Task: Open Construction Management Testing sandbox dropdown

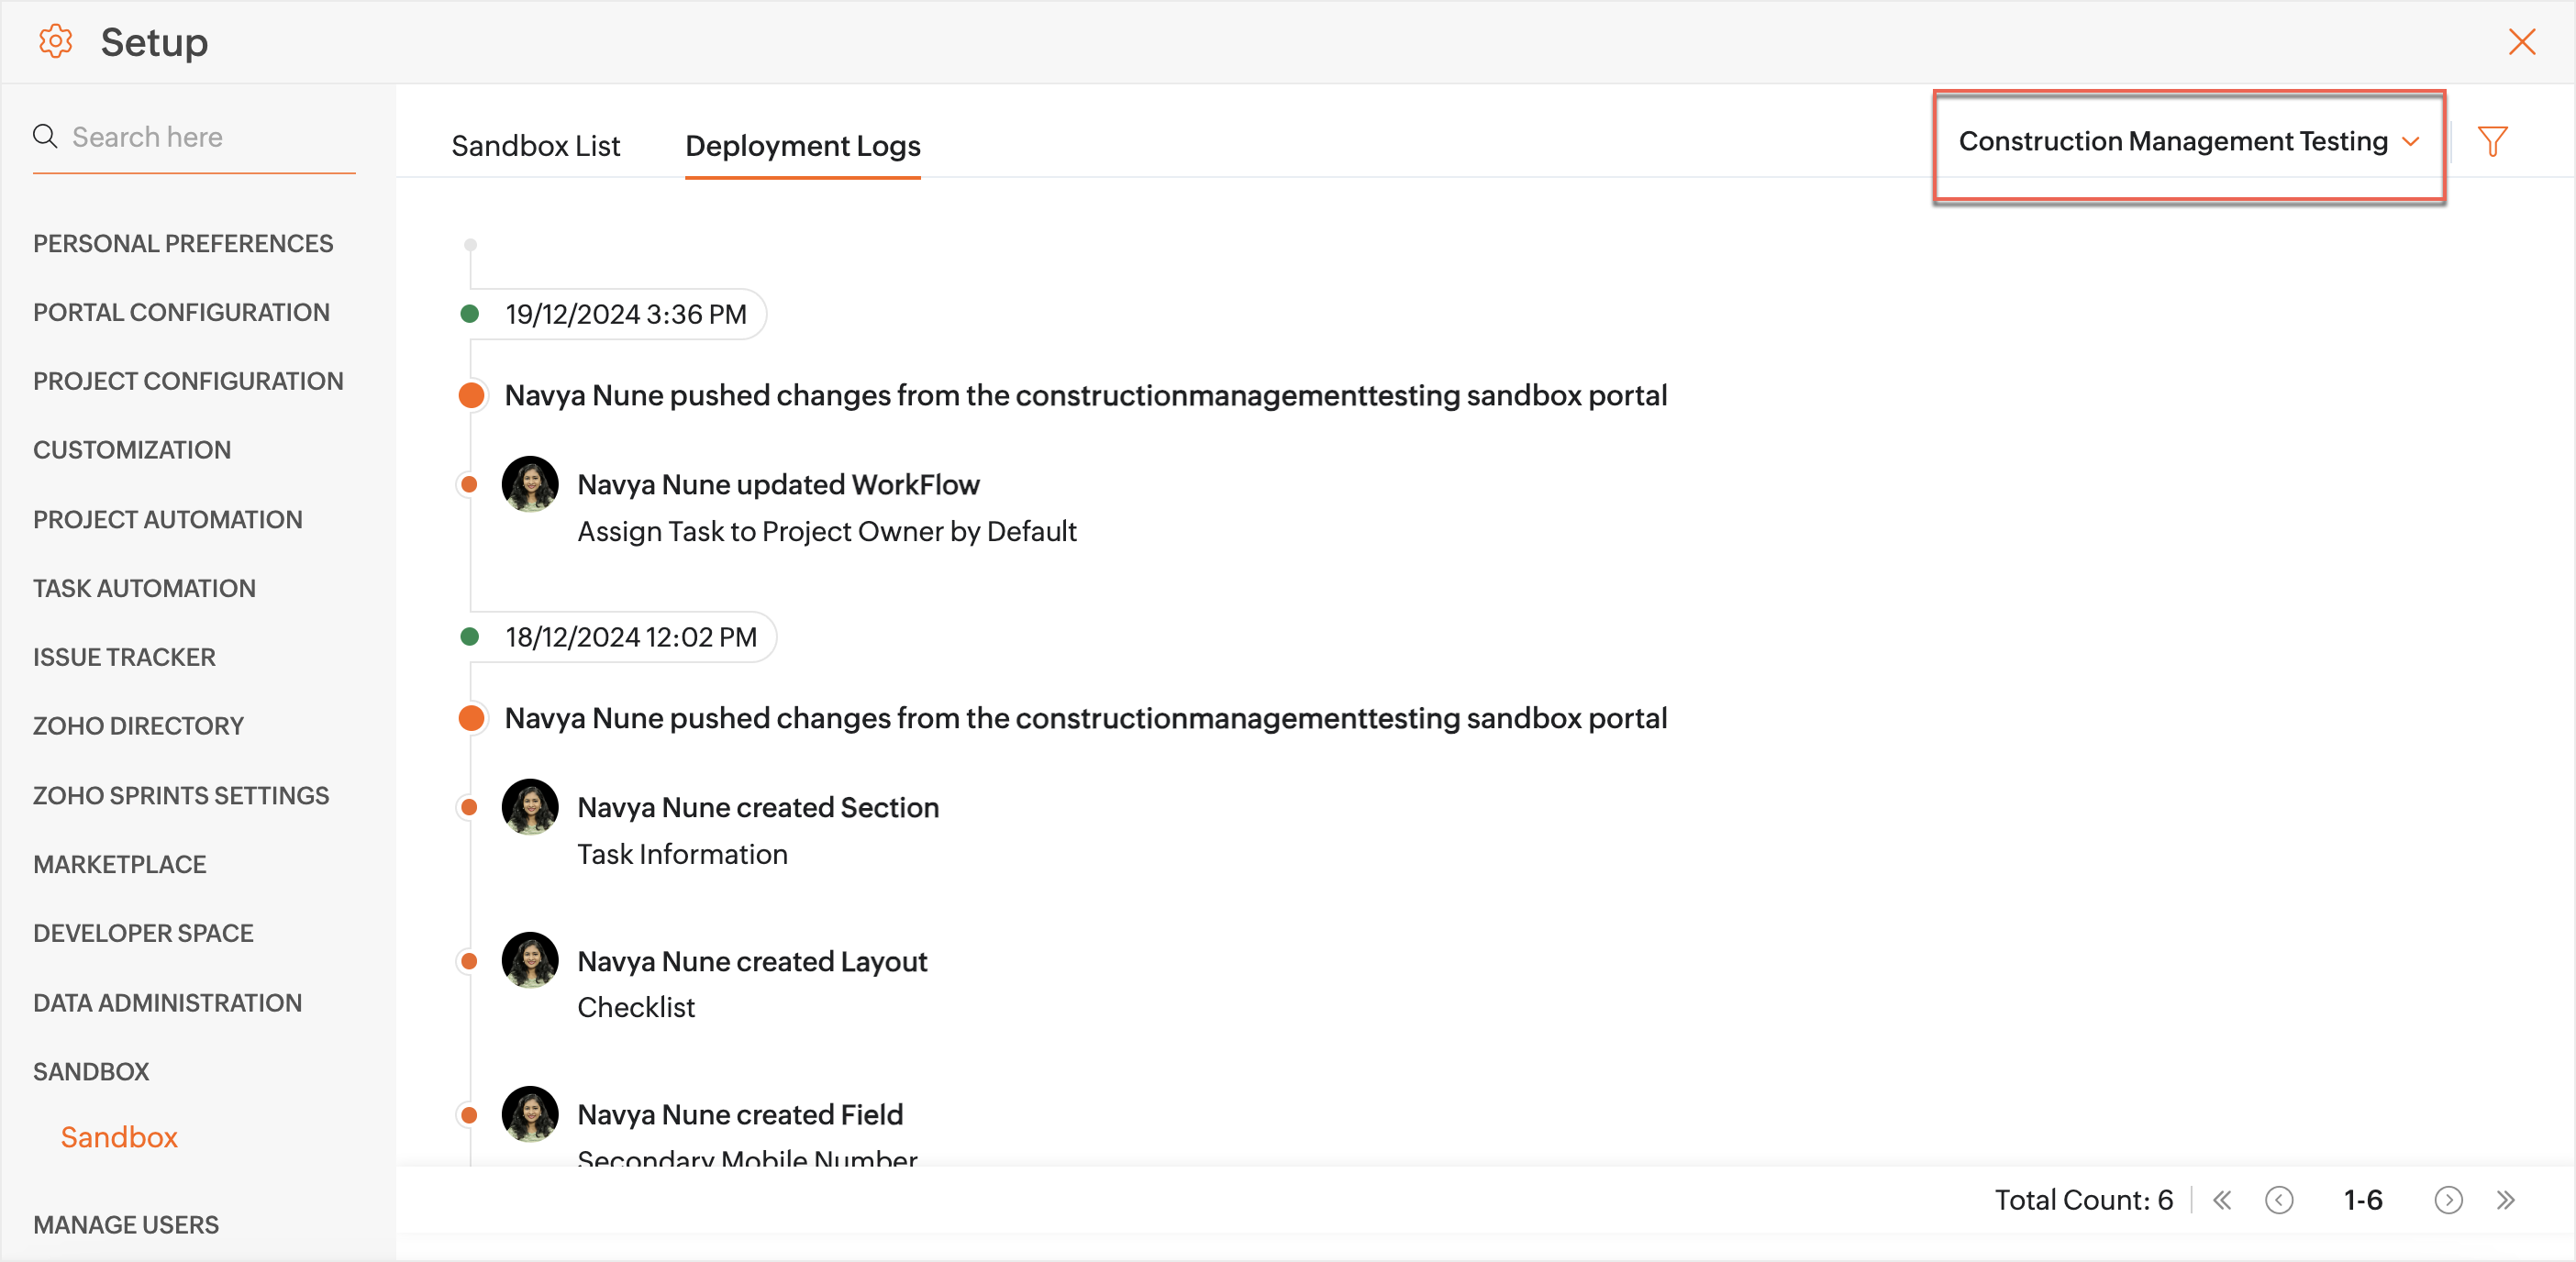Action: pyautogui.click(x=2188, y=142)
